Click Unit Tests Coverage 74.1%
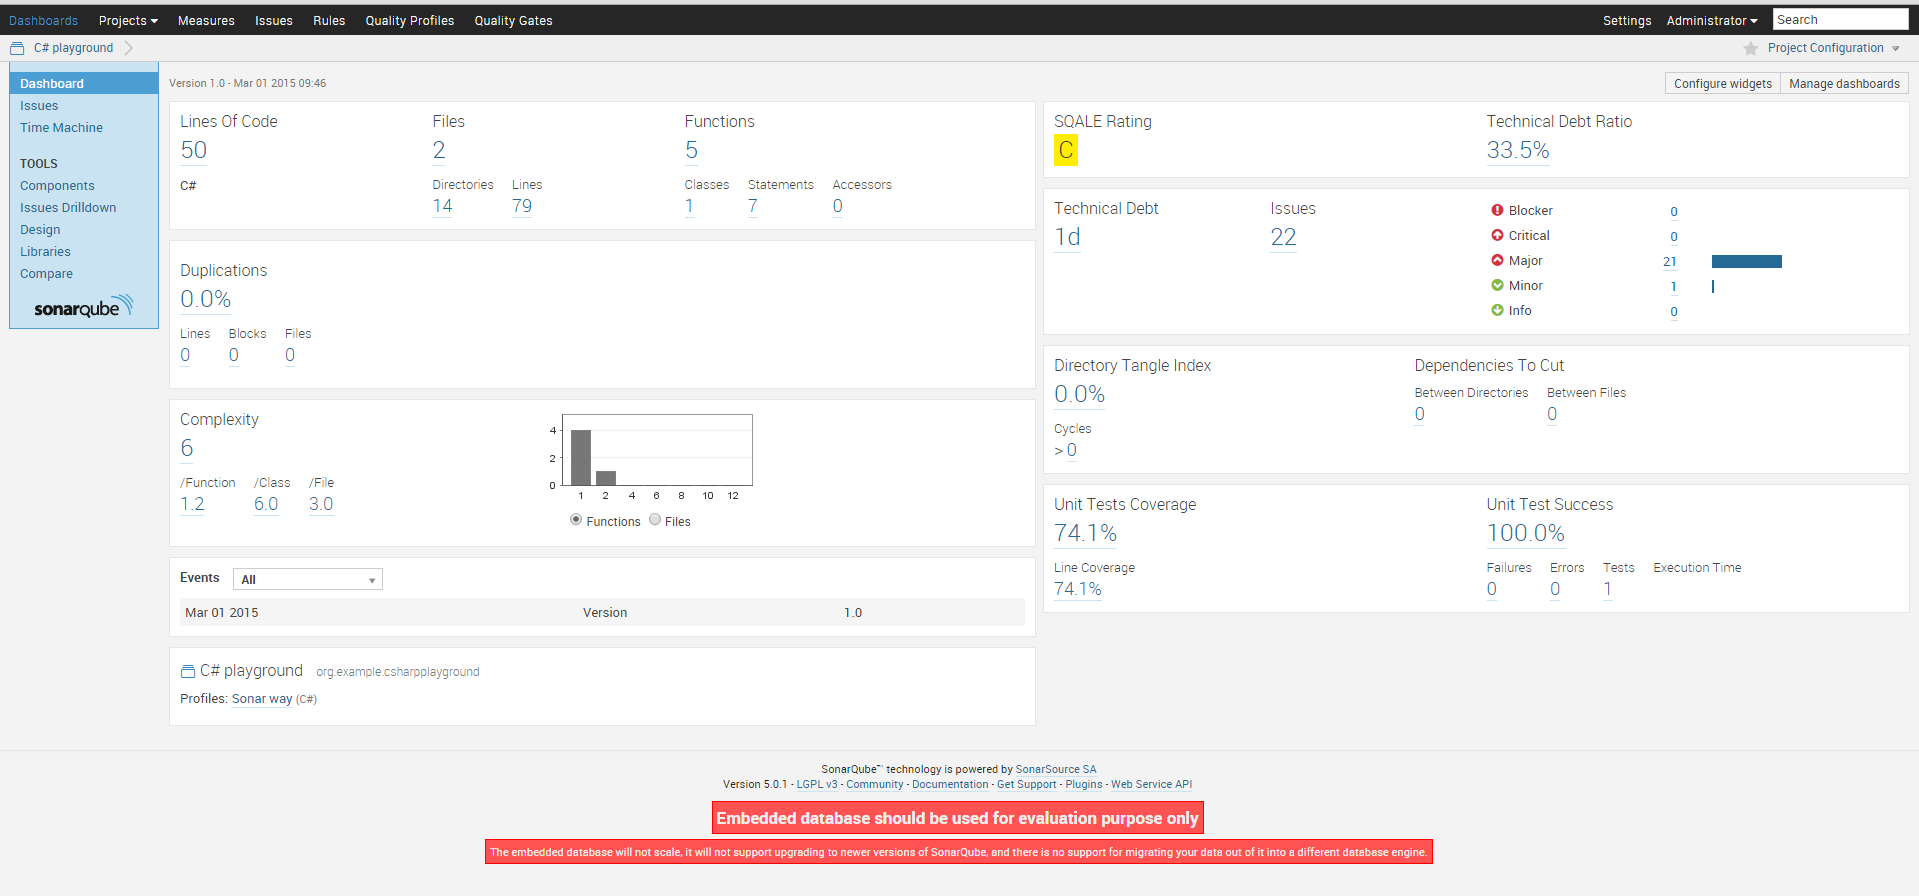 pos(1085,533)
